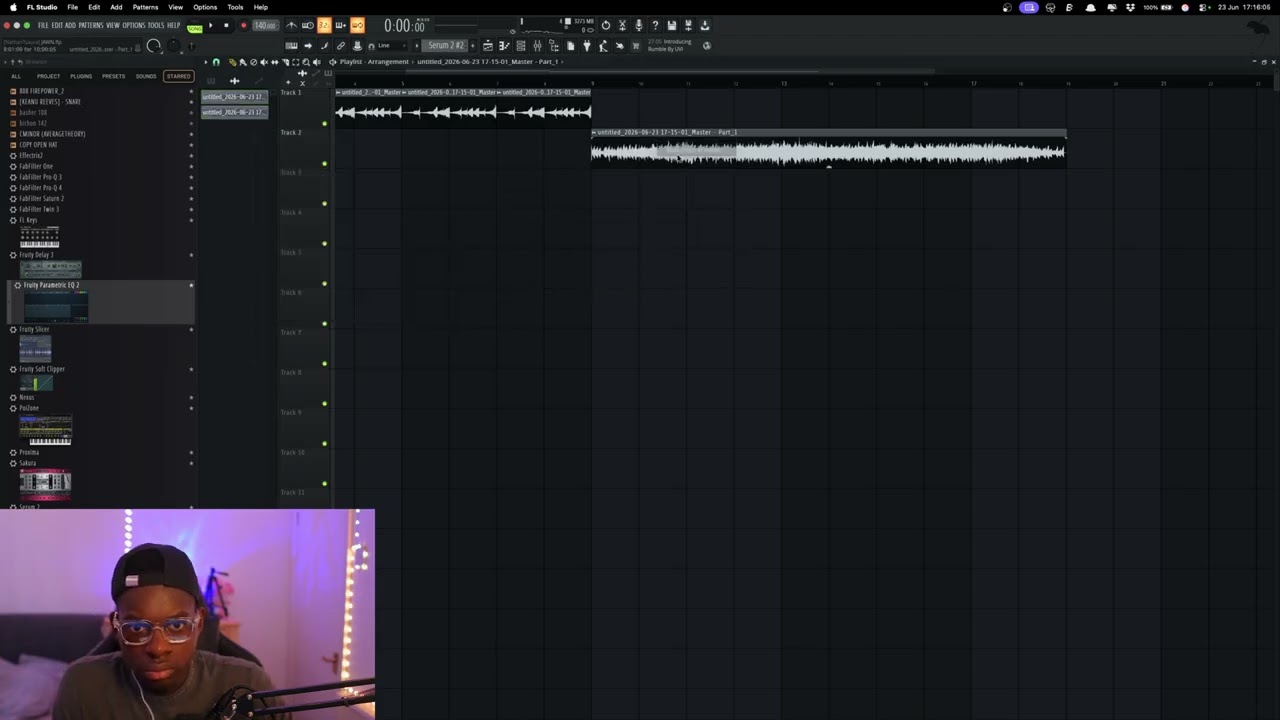
Task: Toggle the metronome icon
Action: (x=291, y=25)
